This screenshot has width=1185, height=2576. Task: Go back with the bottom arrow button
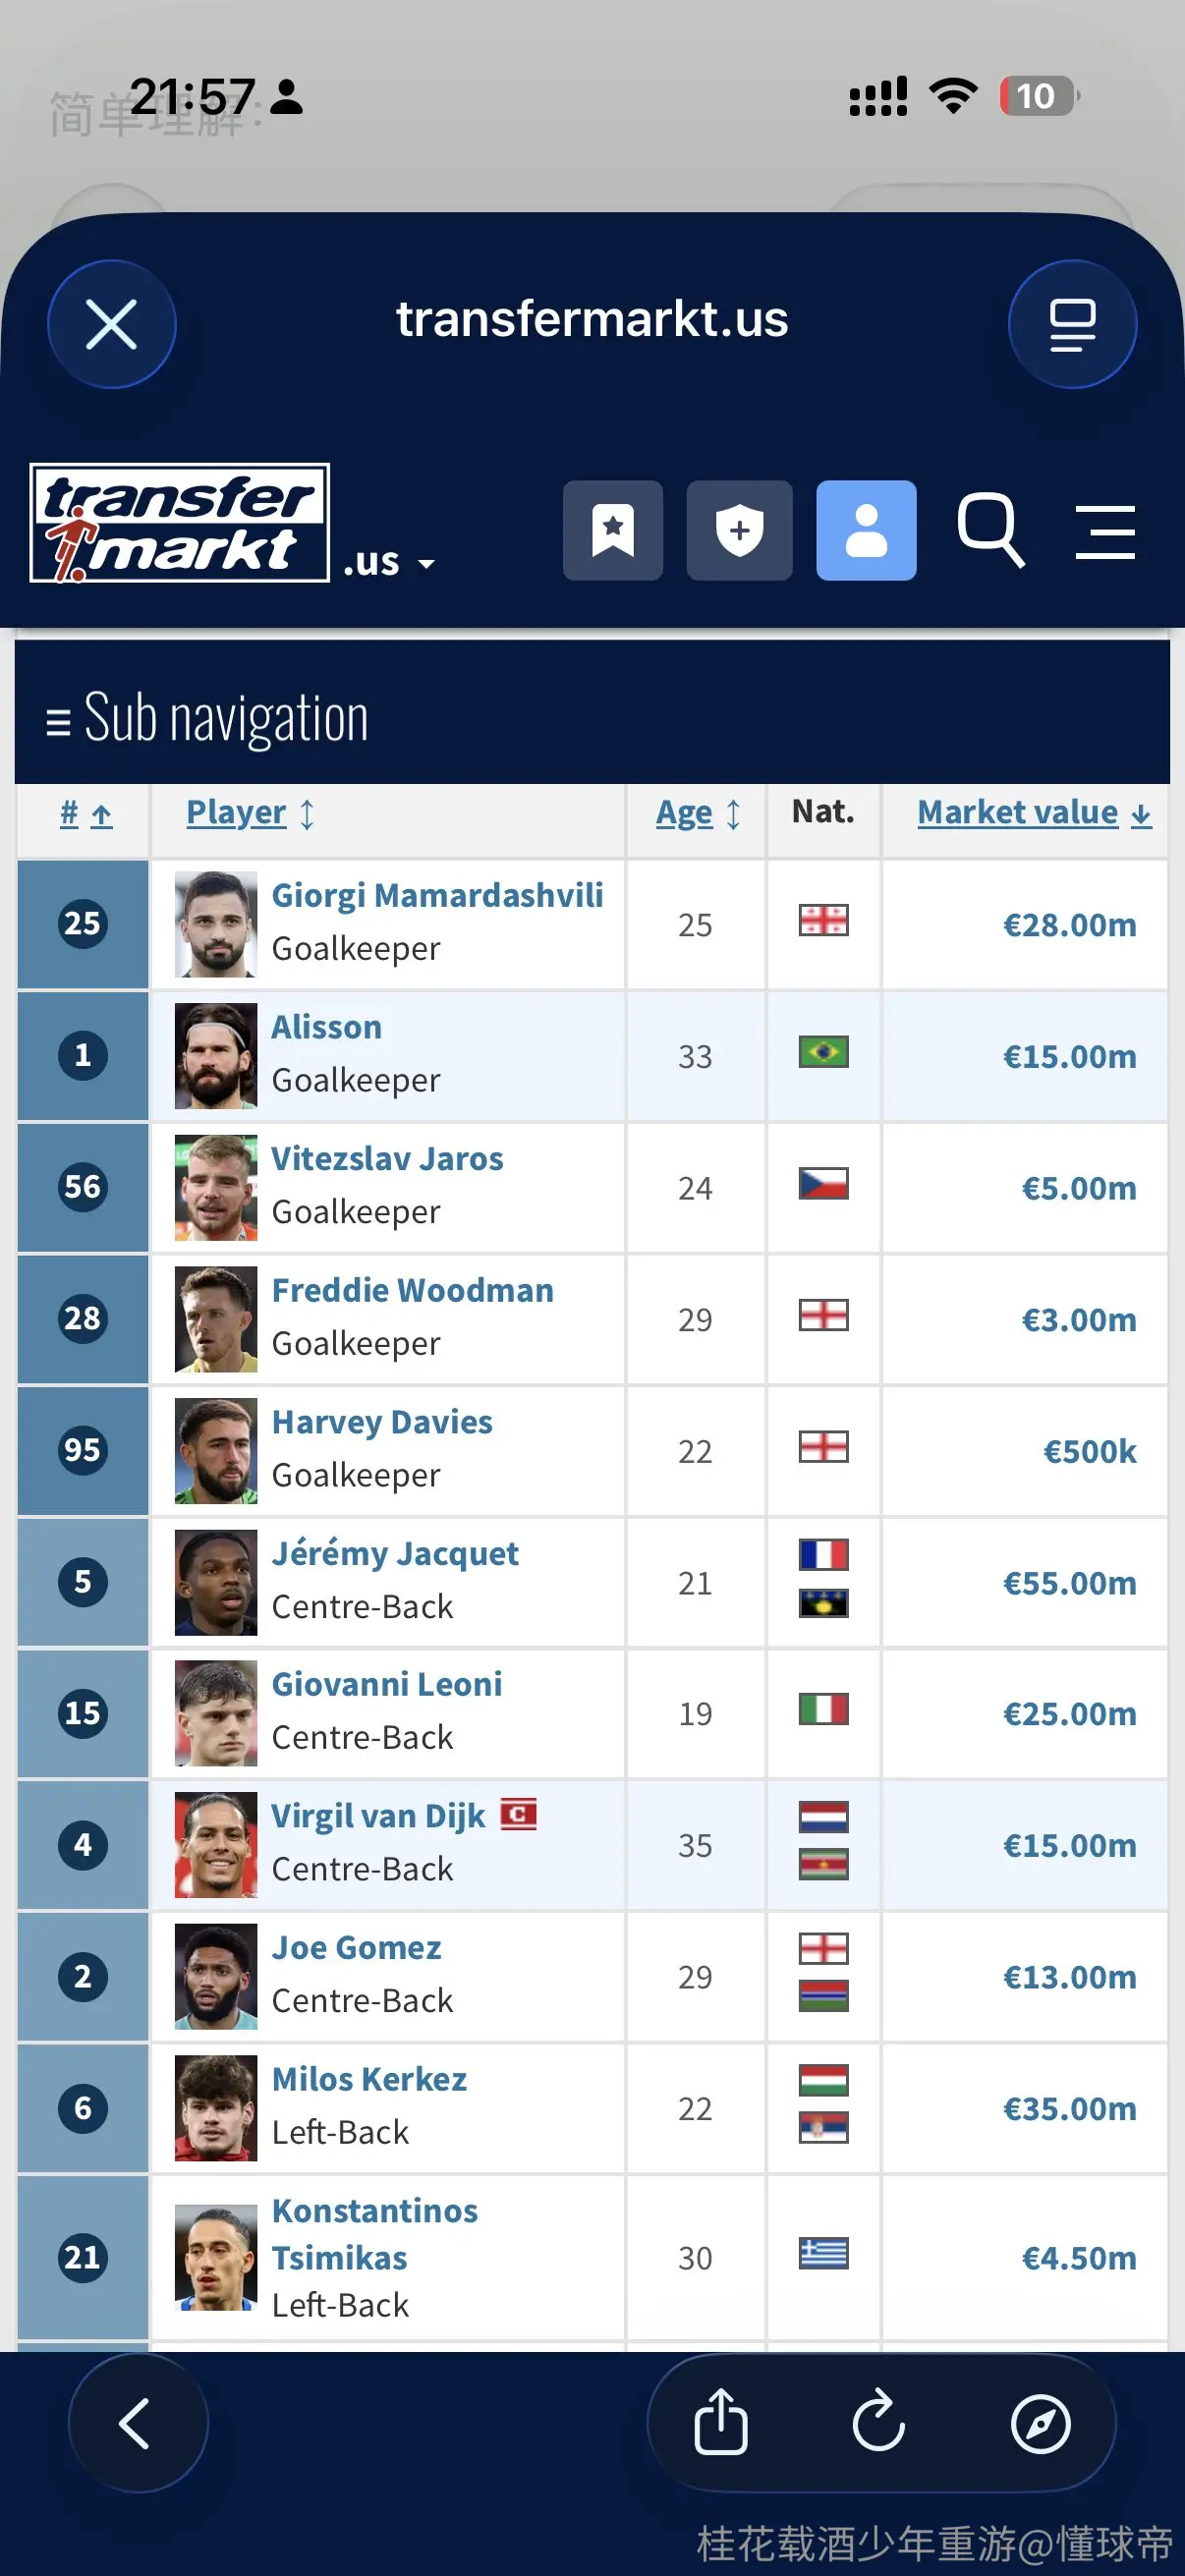click(137, 2422)
